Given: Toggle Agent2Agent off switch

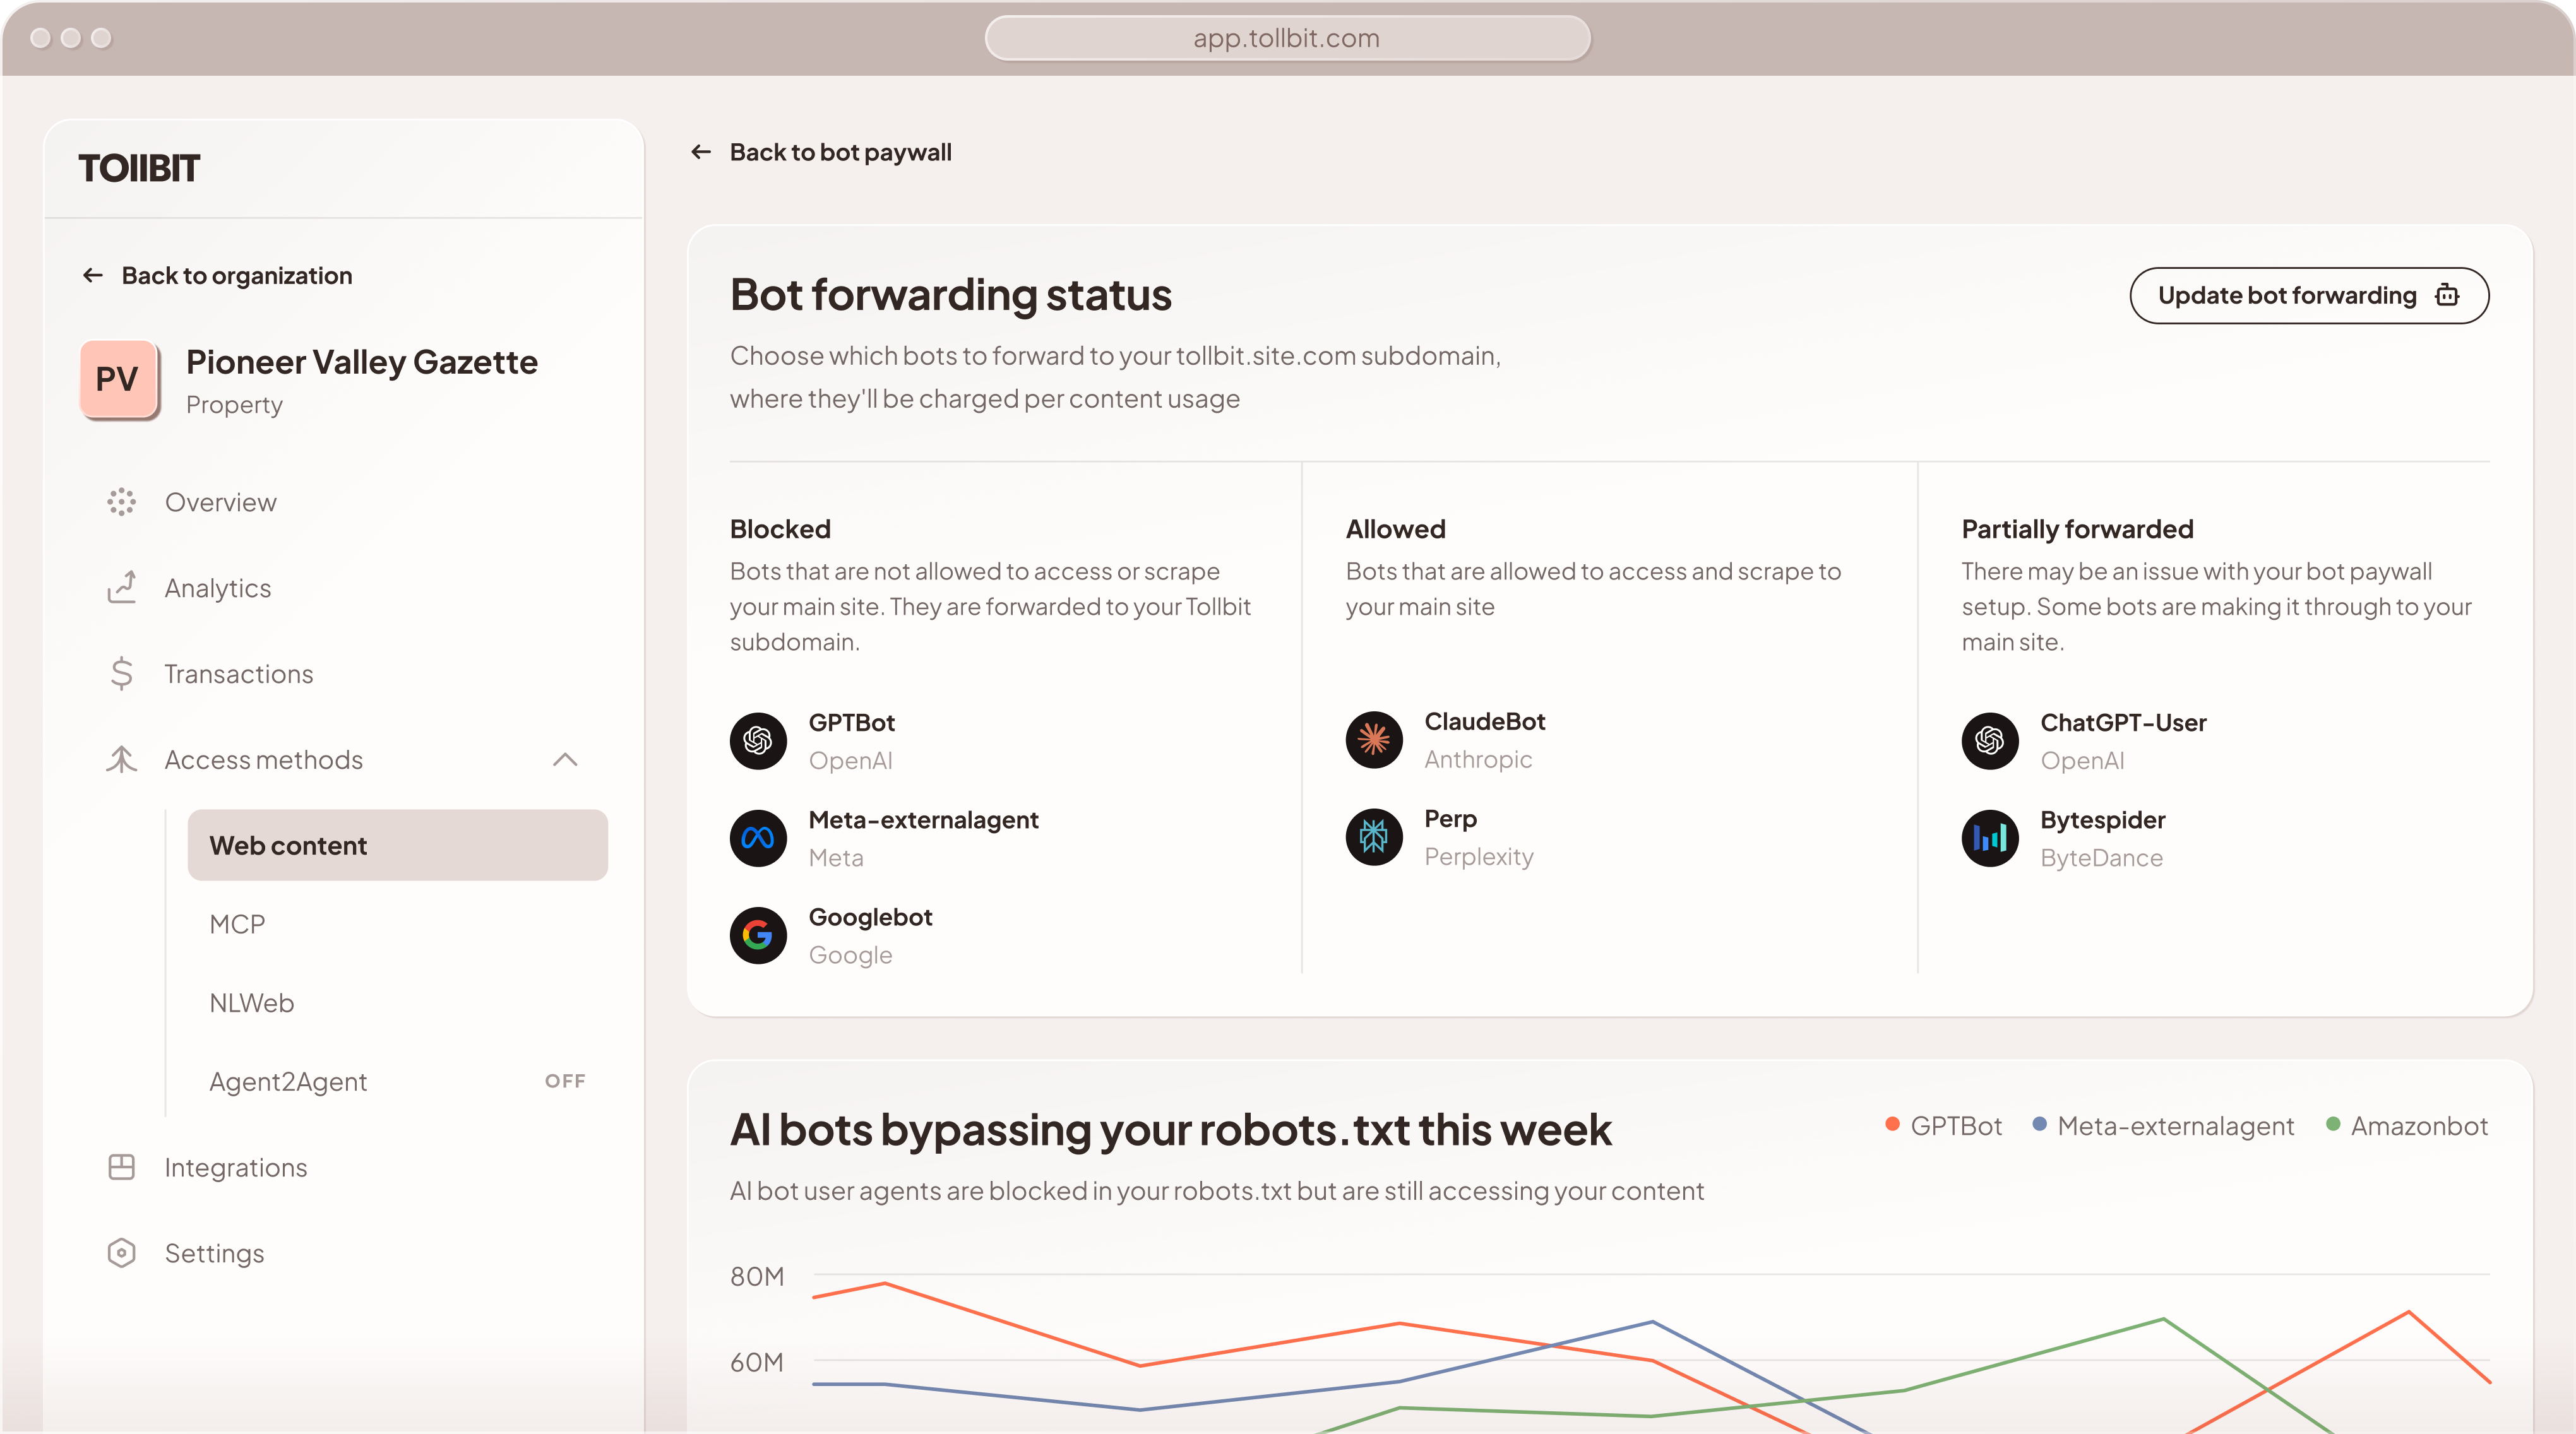Looking at the screenshot, I should tap(566, 1081).
